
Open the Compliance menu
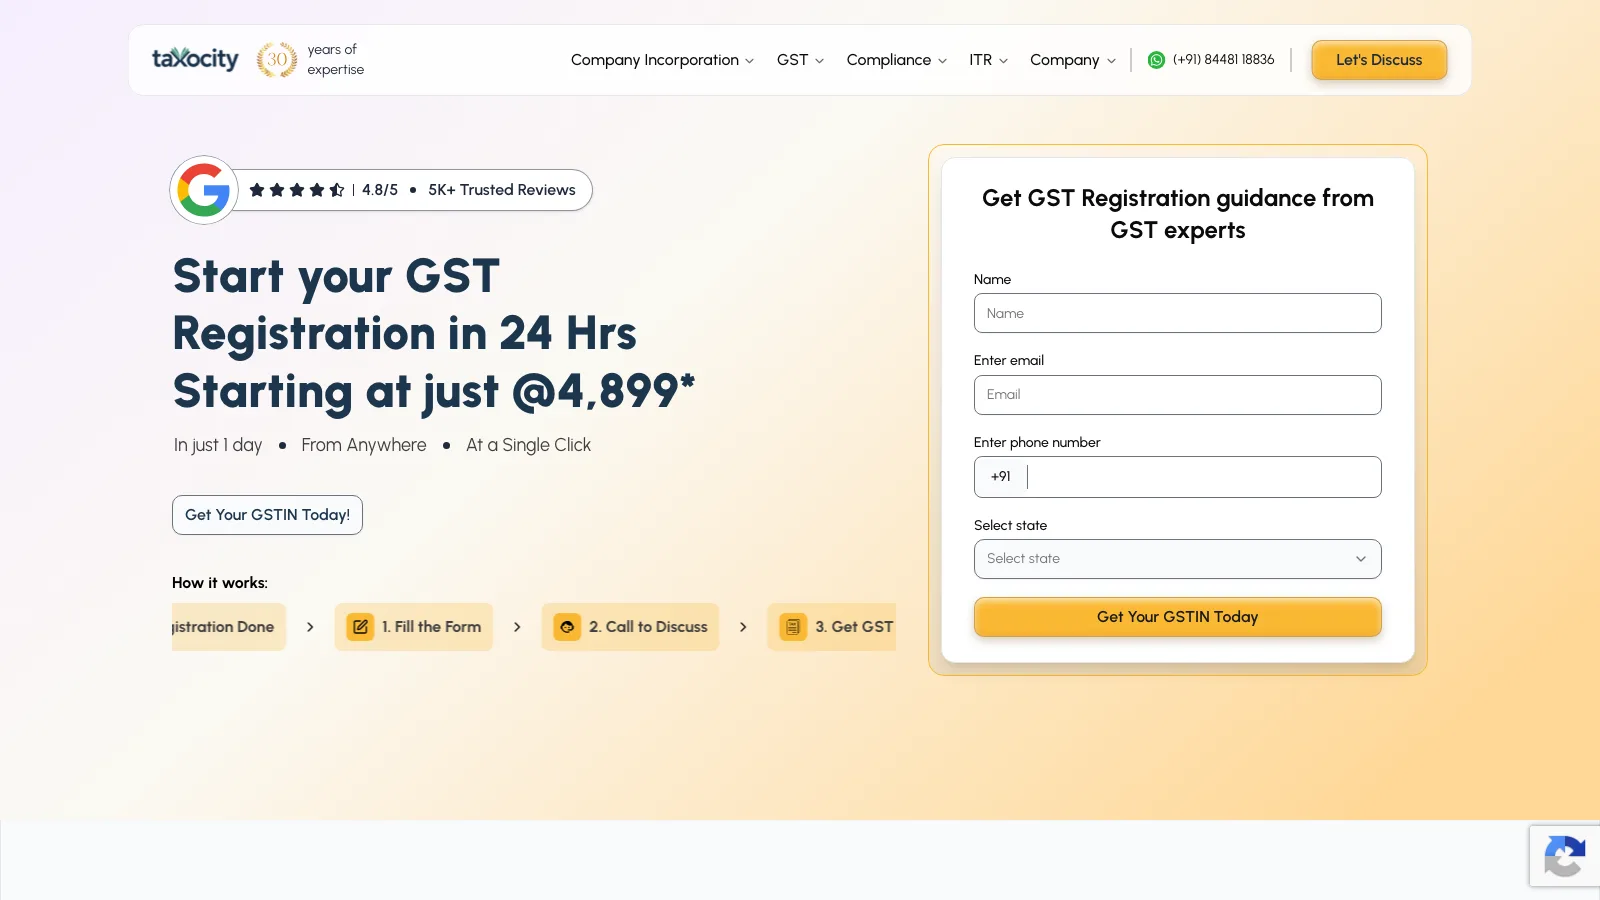tap(896, 60)
